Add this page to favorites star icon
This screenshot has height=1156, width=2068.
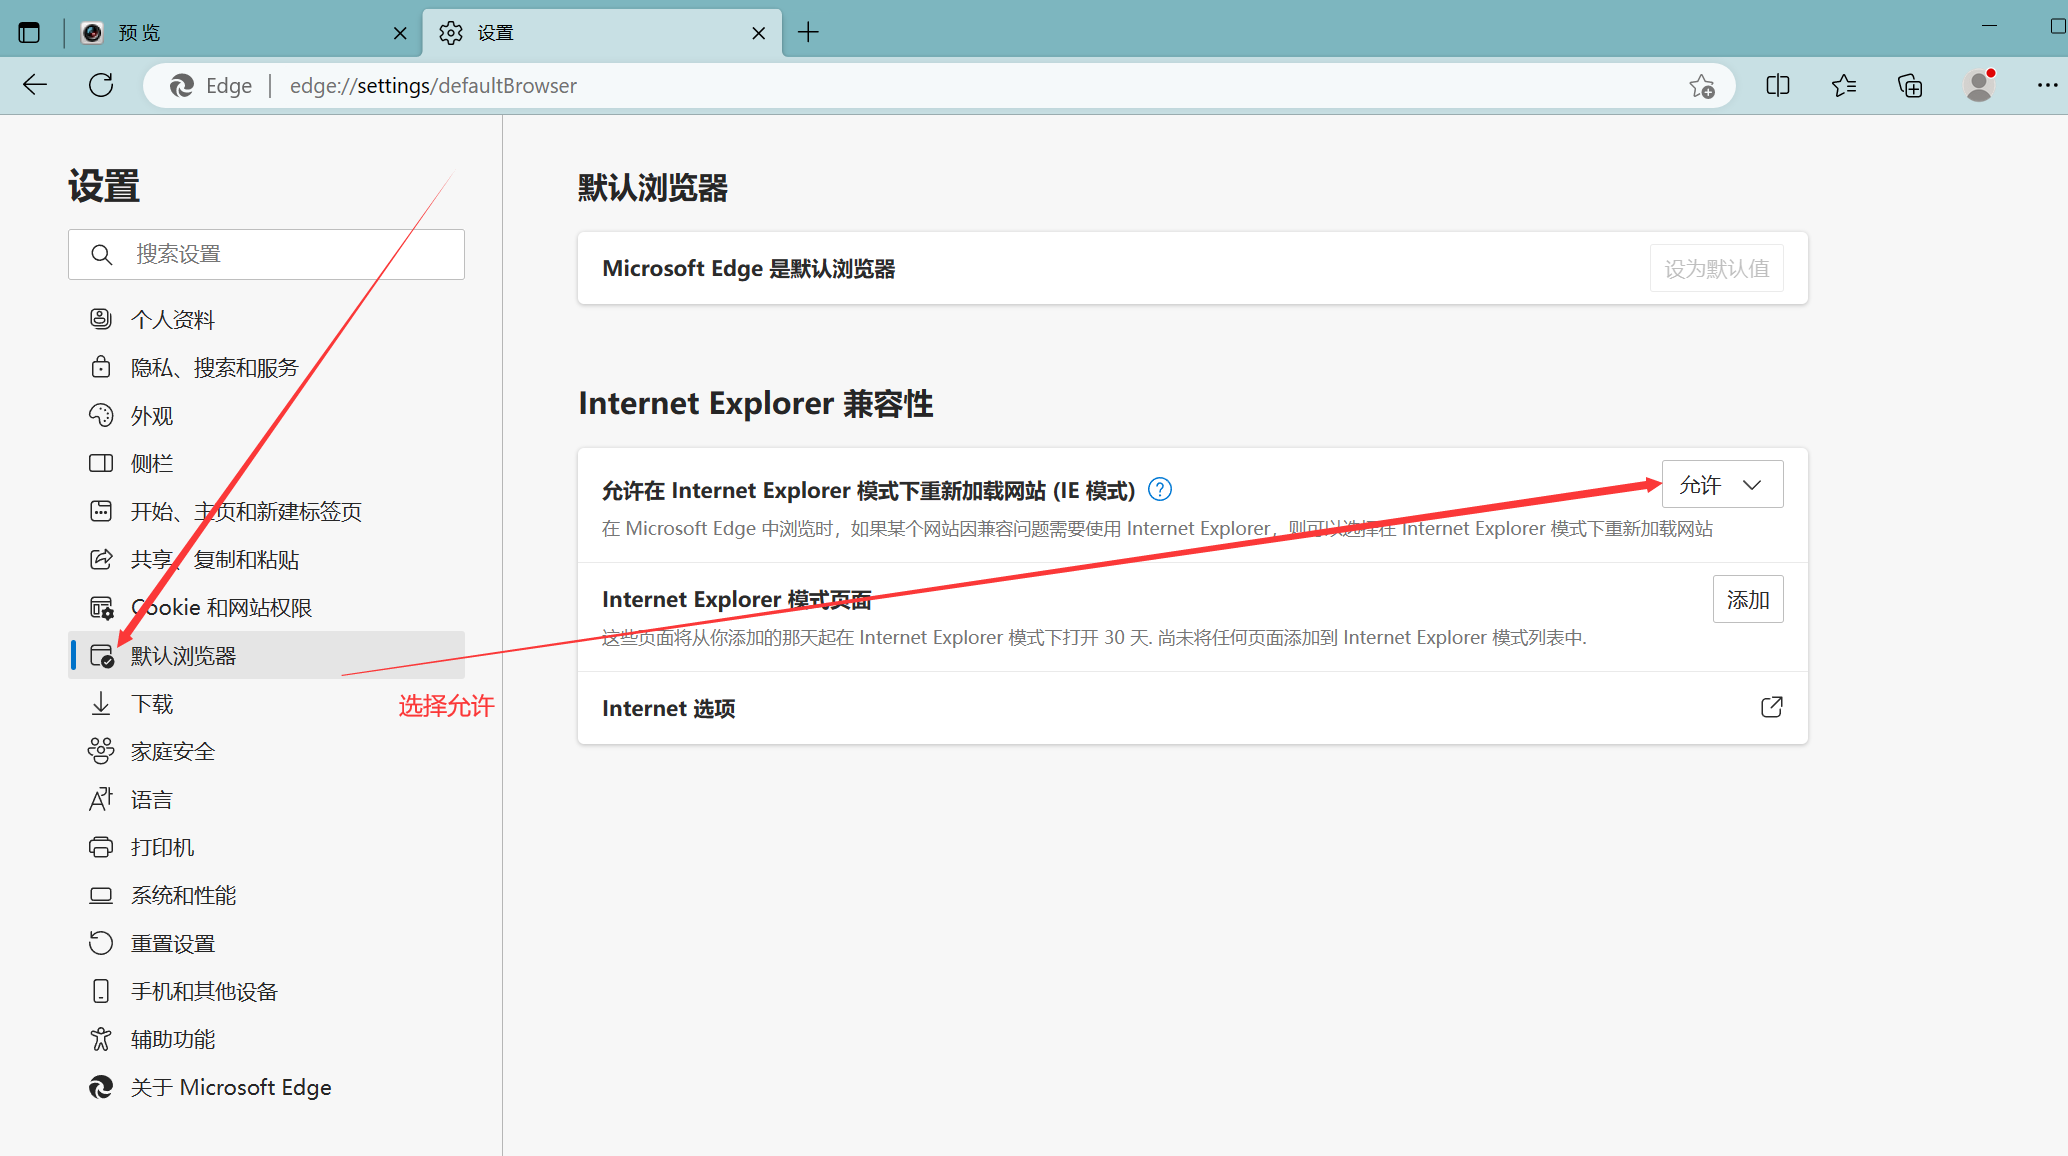pos(1702,86)
